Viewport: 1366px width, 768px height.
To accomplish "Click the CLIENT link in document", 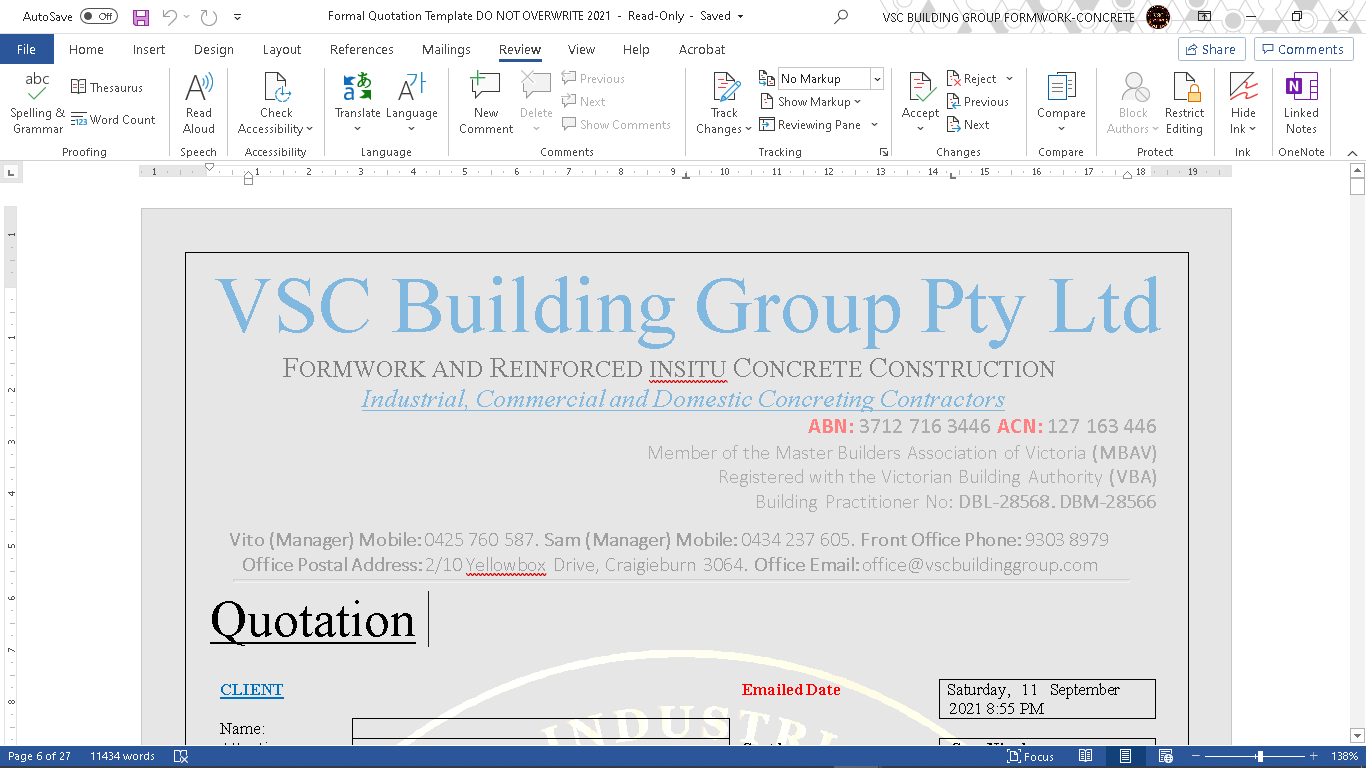I will tap(252, 690).
